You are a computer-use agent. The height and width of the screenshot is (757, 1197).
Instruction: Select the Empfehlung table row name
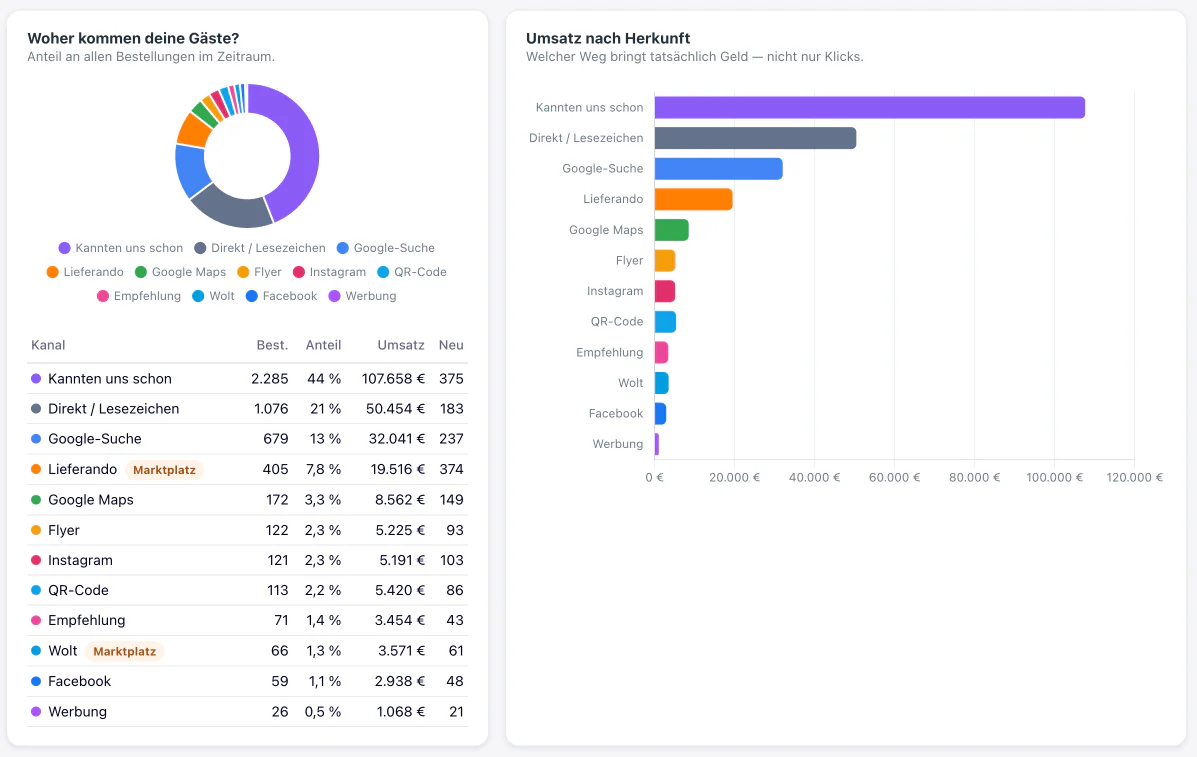click(86, 620)
